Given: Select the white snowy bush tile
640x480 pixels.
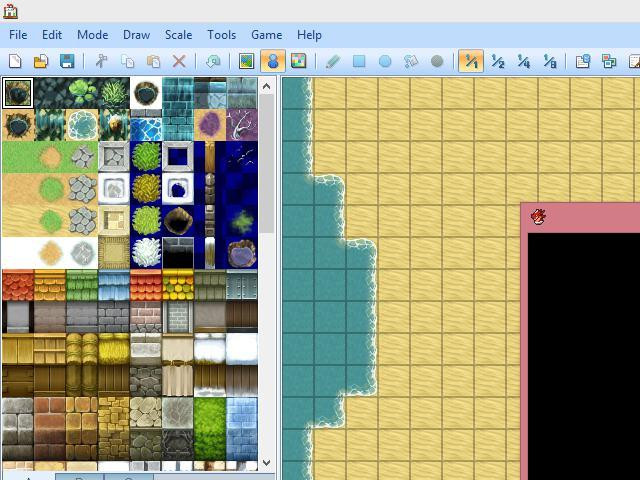Looking at the screenshot, I should point(146,253).
